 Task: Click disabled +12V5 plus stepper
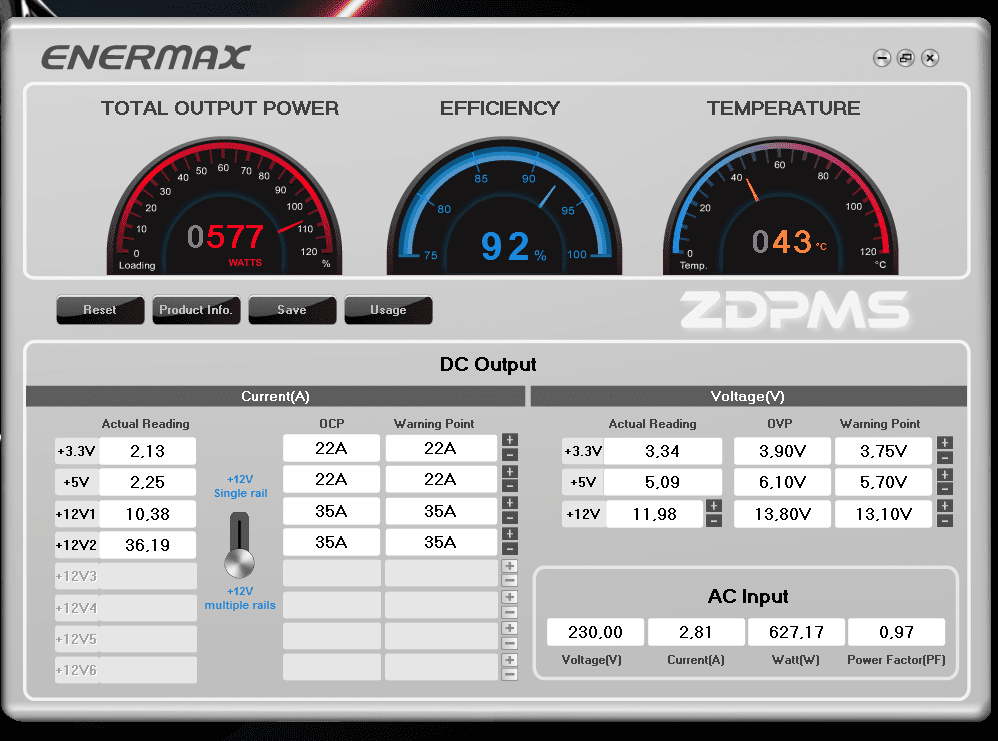point(510,628)
